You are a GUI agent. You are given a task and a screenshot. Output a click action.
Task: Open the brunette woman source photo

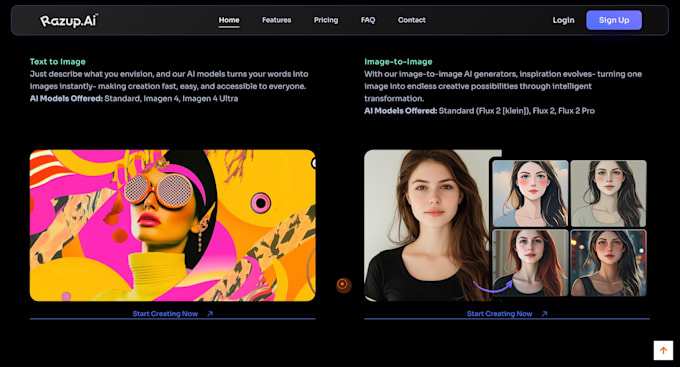click(427, 226)
